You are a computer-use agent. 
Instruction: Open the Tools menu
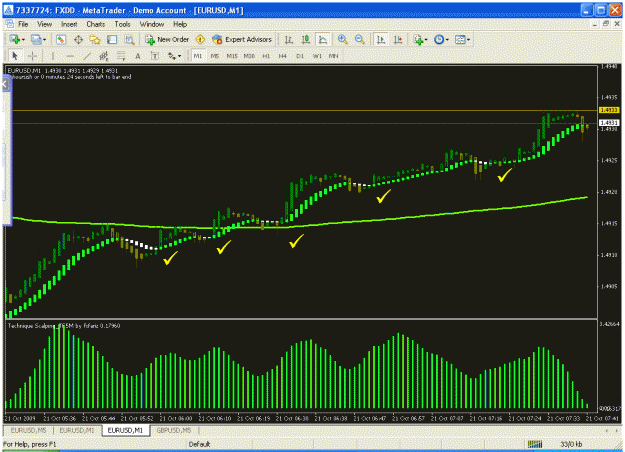pyautogui.click(x=122, y=24)
